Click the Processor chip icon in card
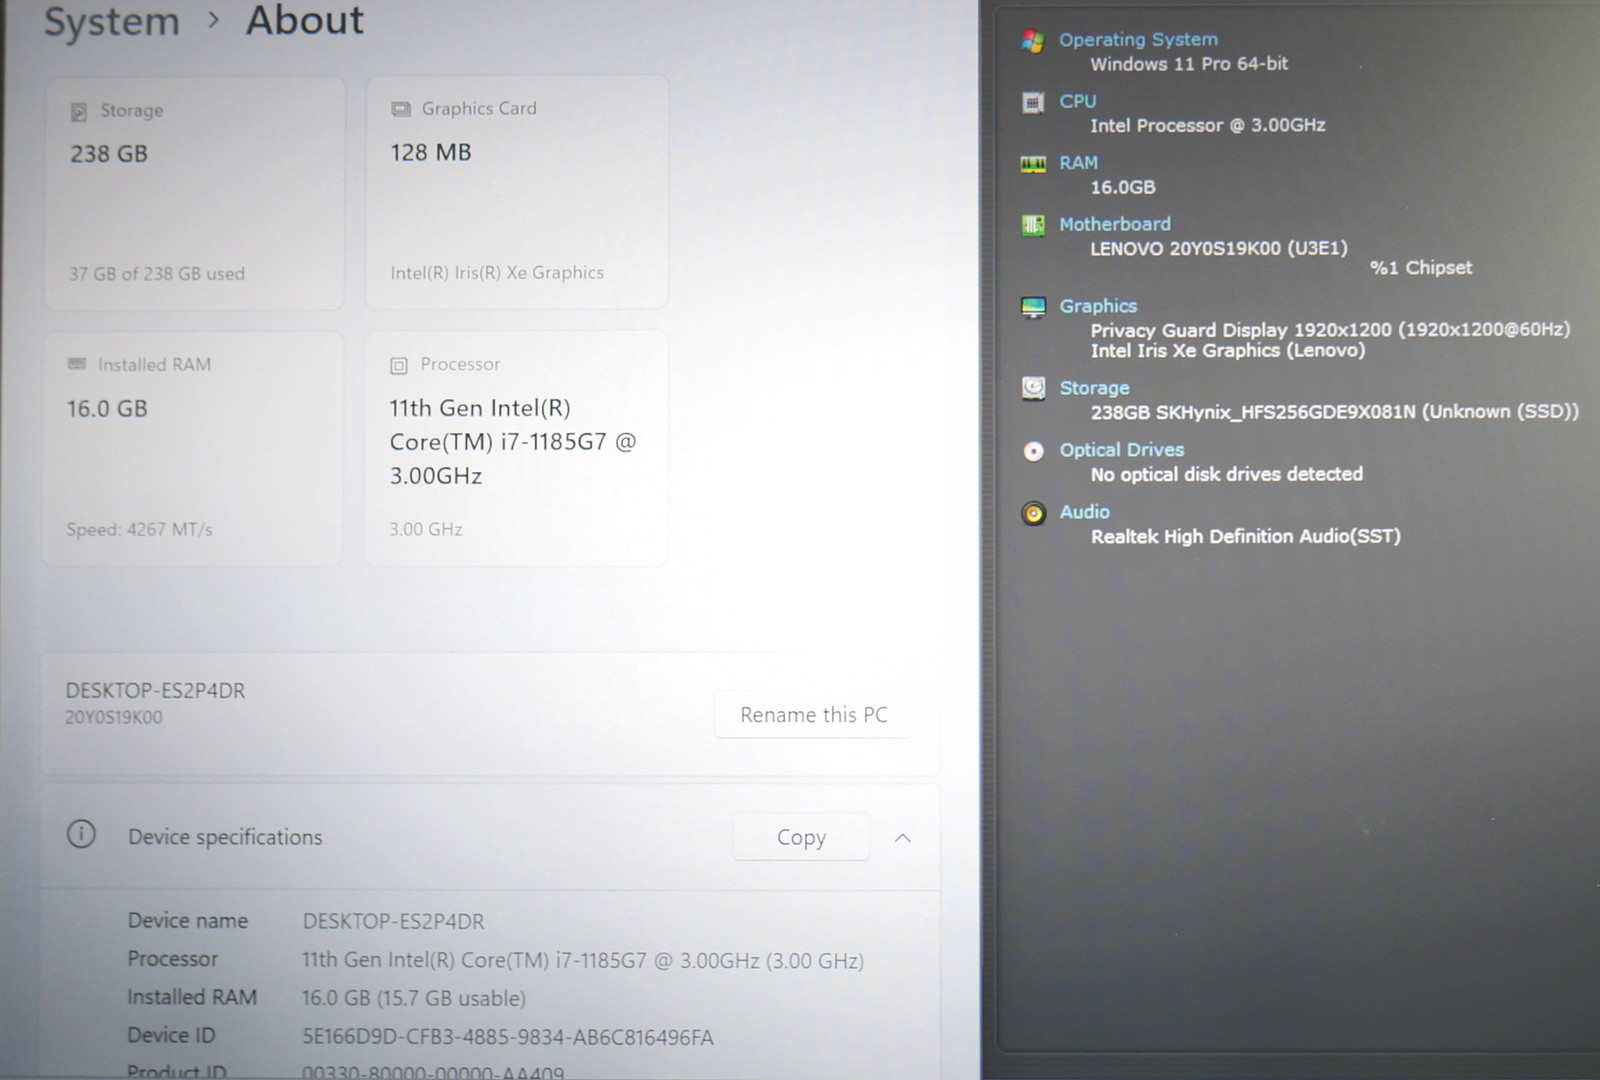 pos(399,365)
